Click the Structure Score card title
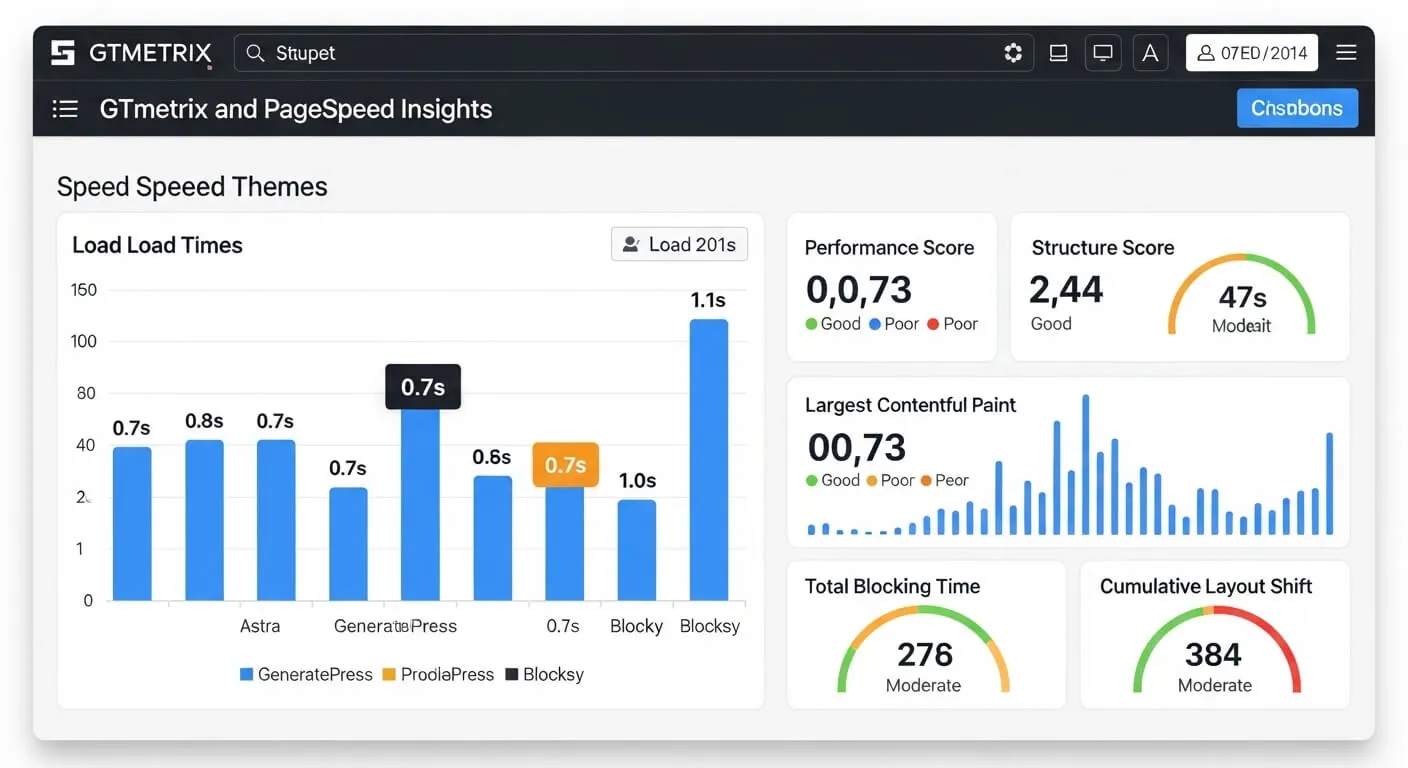The image size is (1408, 768). (1103, 248)
